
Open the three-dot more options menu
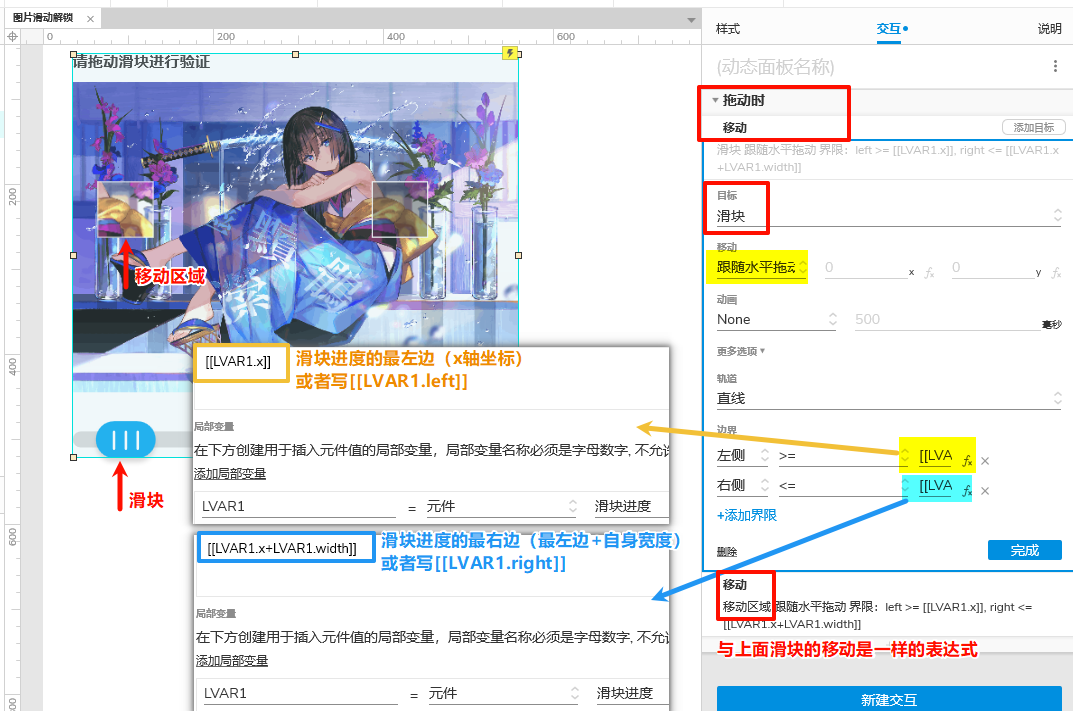[x=1055, y=66]
